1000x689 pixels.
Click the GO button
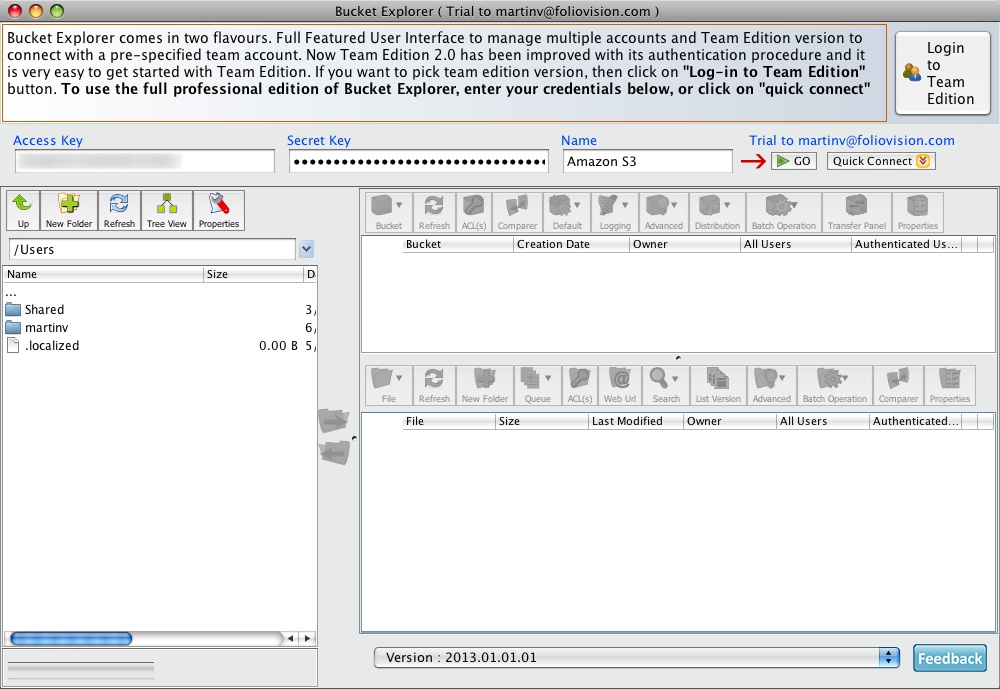point(794,161)
